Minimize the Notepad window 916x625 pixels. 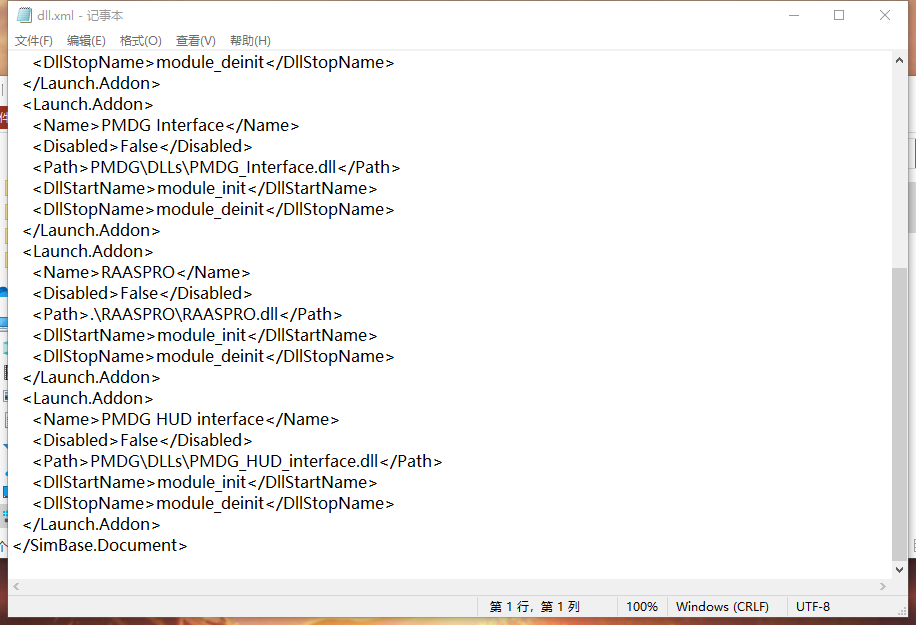click(x=793, y=15)
